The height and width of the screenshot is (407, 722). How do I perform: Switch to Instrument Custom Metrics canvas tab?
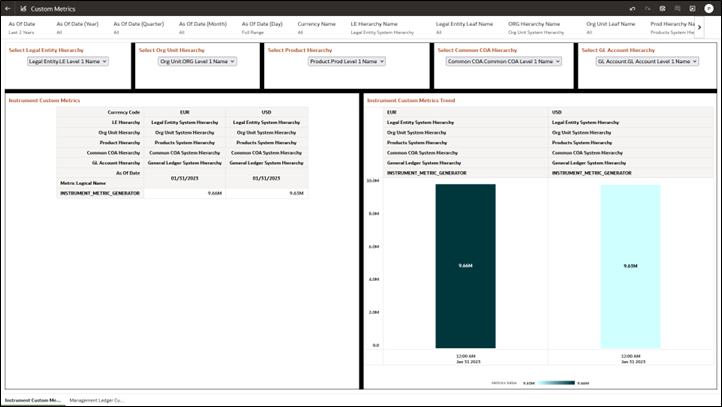coord(33,400)
